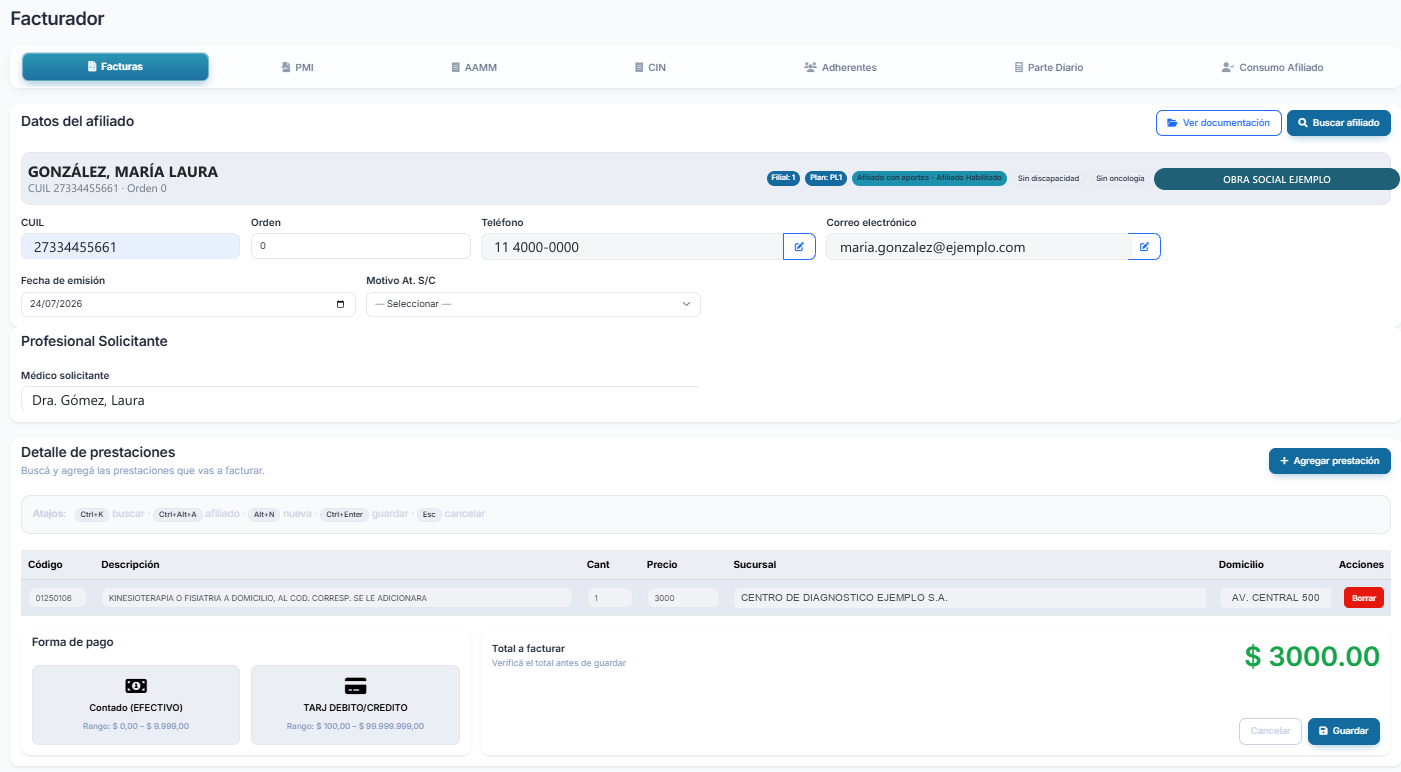The height and width of the screenshot is (772, 1401).
Task: Expand the Motivo At. S/C dropdown
Action: [533, 304]
